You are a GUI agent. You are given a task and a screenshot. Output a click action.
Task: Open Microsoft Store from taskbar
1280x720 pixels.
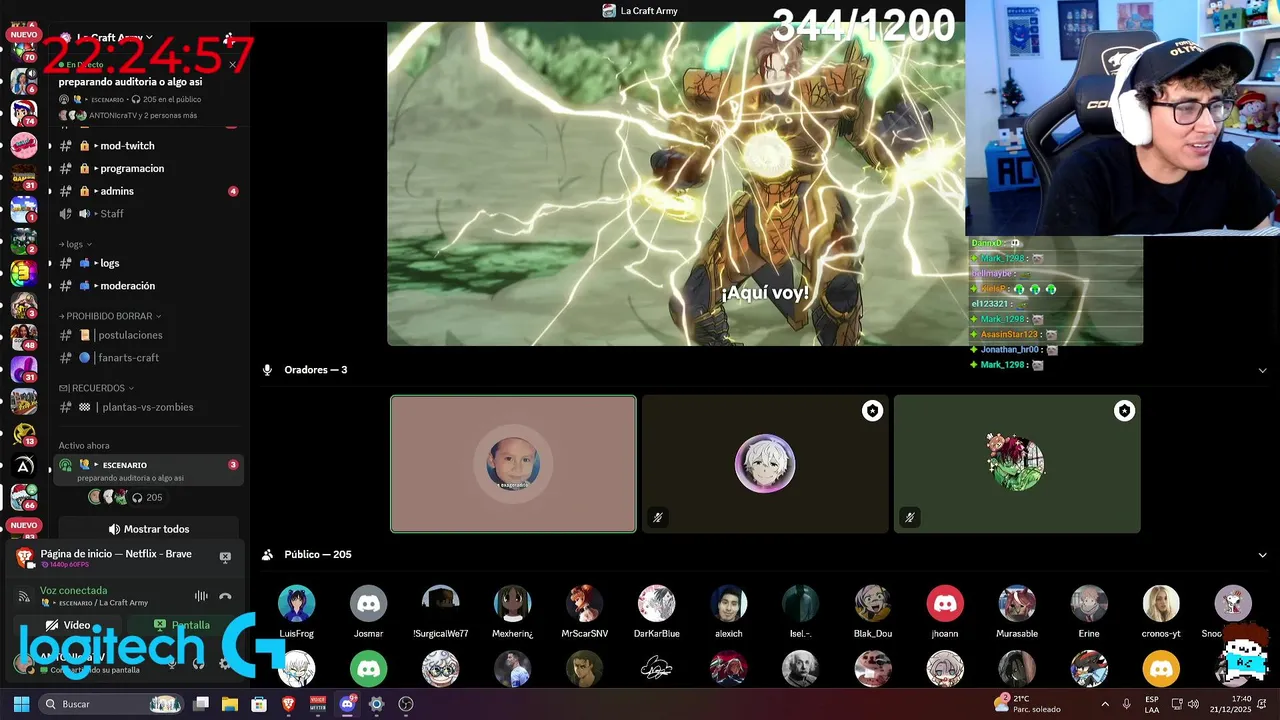click(x=259, y=704)
